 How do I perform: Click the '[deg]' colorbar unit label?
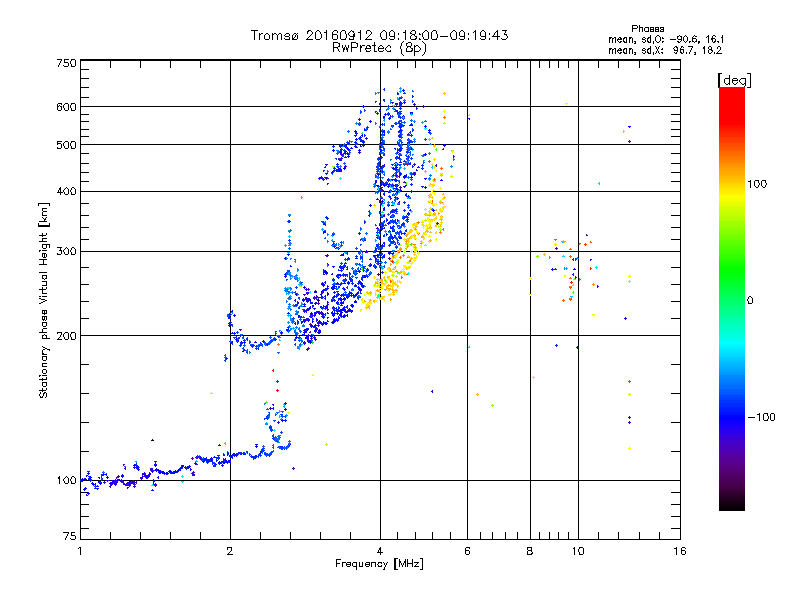tap(734, 80)
